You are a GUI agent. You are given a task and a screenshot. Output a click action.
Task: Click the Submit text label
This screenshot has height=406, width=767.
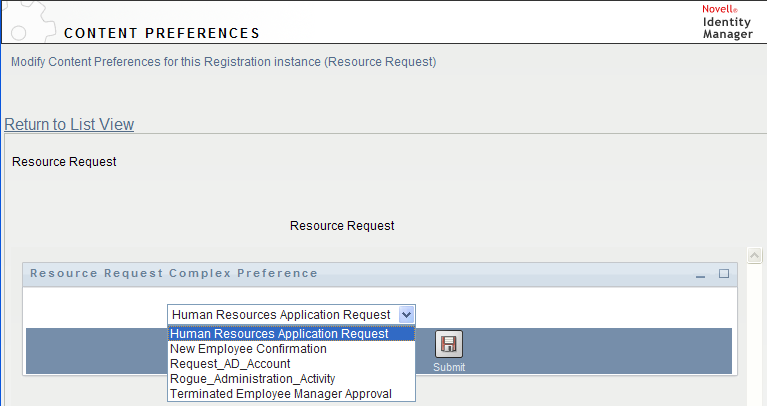point(449,367)
